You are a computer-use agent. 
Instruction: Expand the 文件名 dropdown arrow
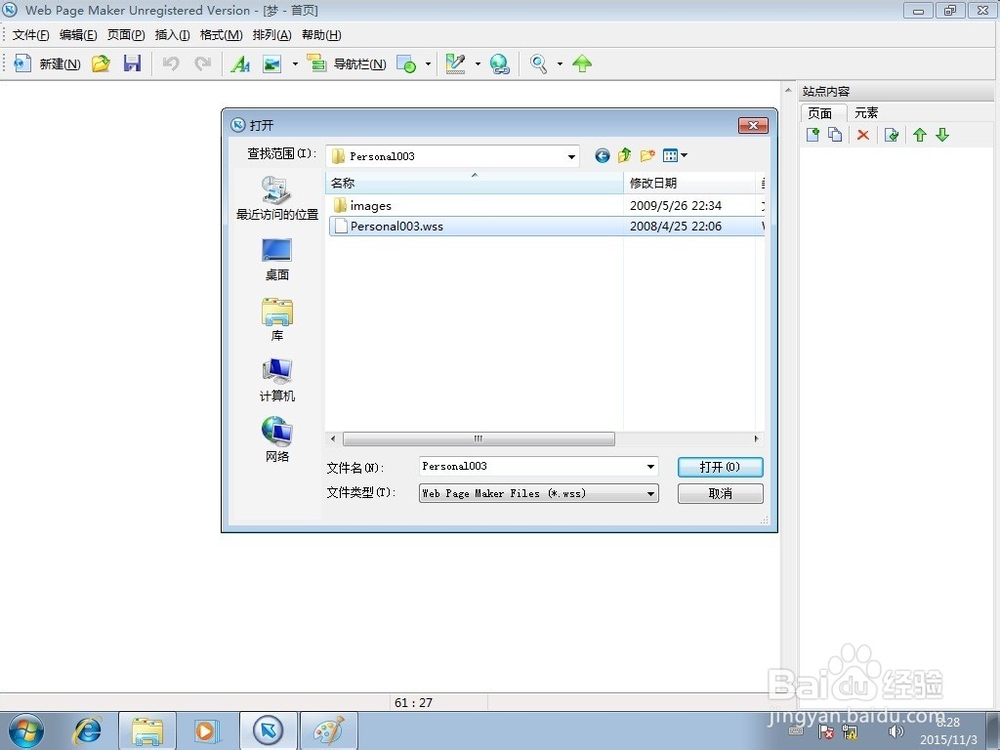(651, 467)
